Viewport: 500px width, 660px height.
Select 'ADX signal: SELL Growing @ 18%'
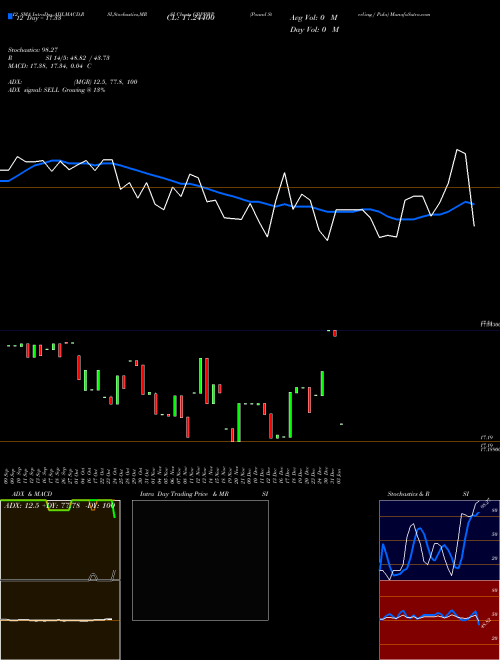57,90
